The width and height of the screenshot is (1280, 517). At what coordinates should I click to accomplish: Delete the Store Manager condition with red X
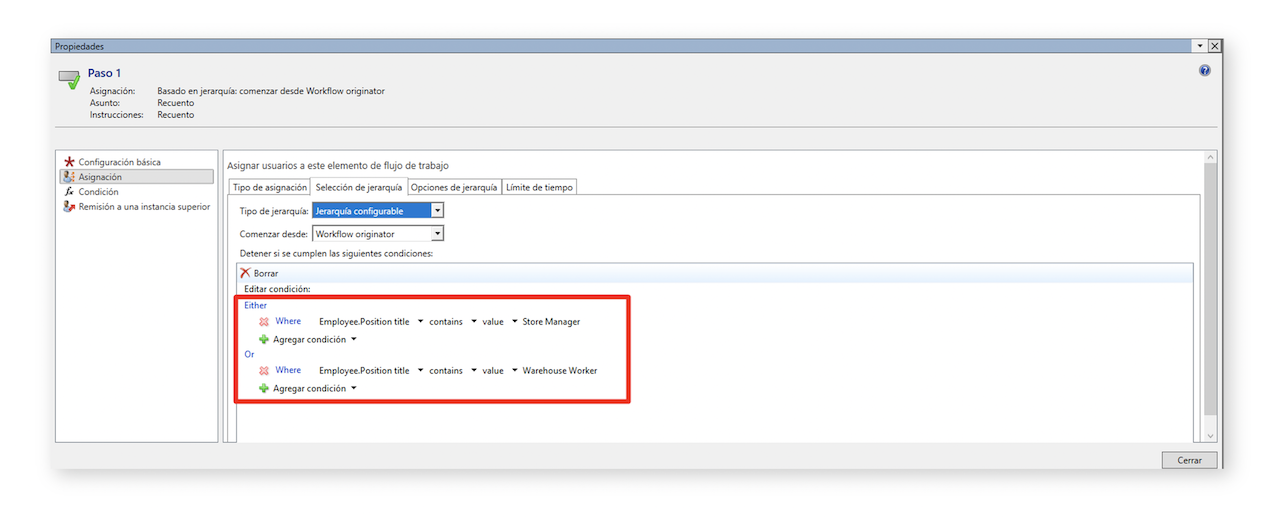264,322
